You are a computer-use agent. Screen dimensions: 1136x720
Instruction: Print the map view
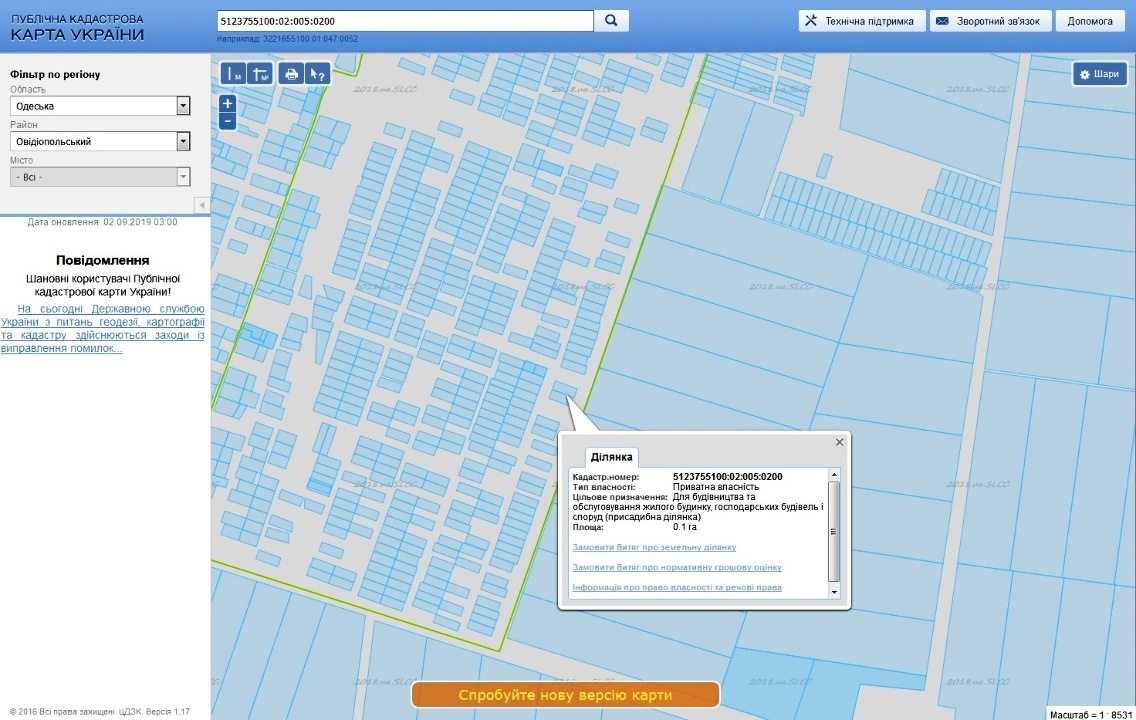point(291,73)
